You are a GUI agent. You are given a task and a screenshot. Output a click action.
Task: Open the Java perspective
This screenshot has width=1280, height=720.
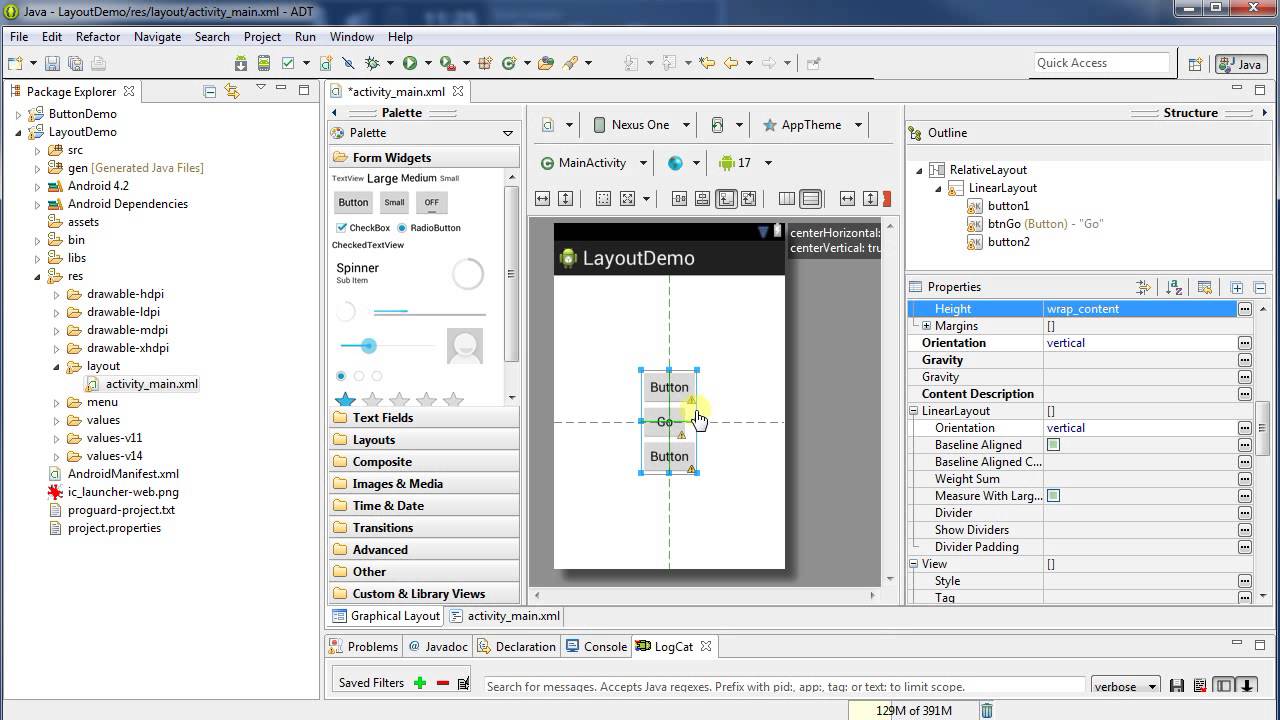[1239, 64]
